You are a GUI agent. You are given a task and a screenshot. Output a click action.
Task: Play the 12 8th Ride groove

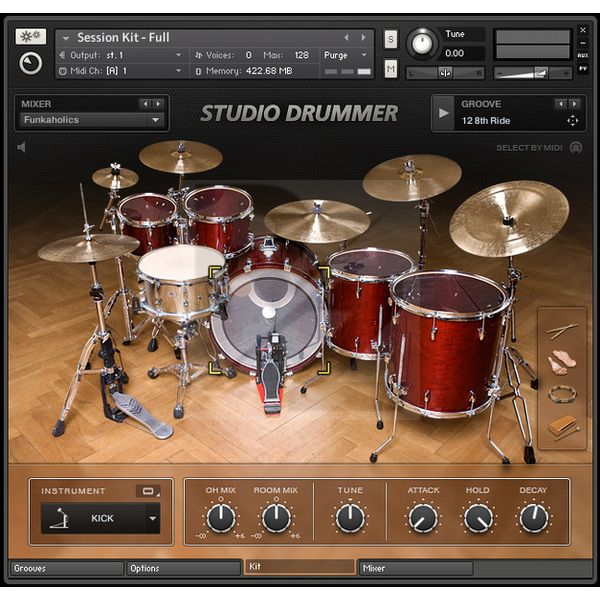pyautogui.click(x=444, y=113)
